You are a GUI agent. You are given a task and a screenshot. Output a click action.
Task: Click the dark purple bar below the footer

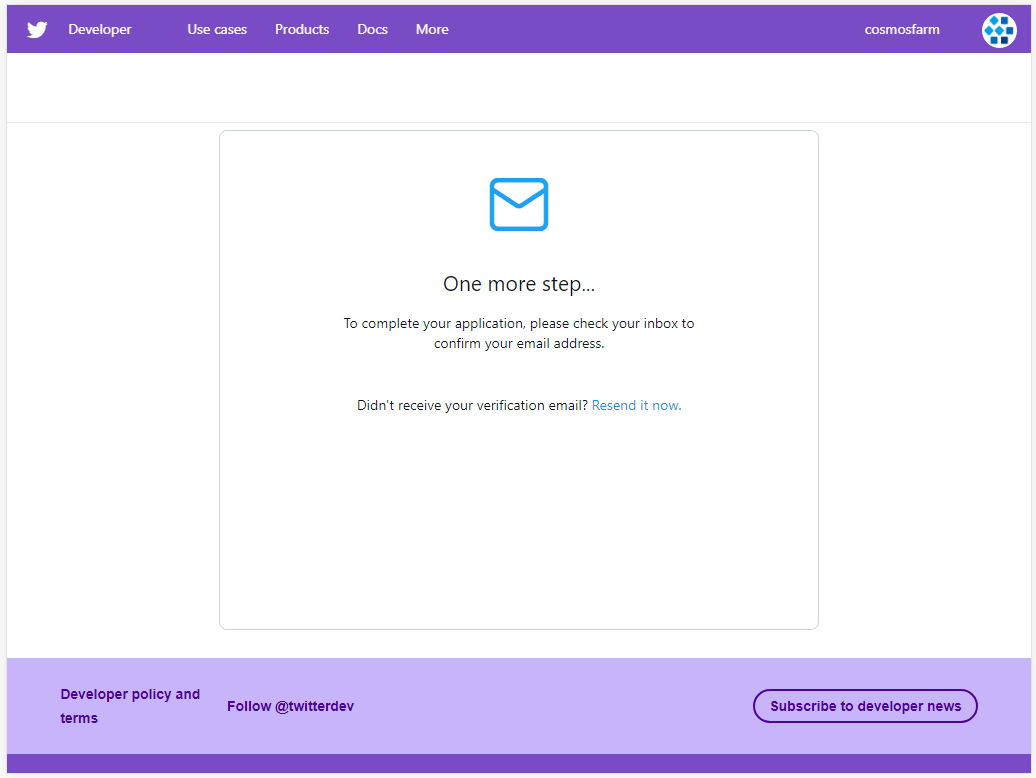(x=518, y=764)
